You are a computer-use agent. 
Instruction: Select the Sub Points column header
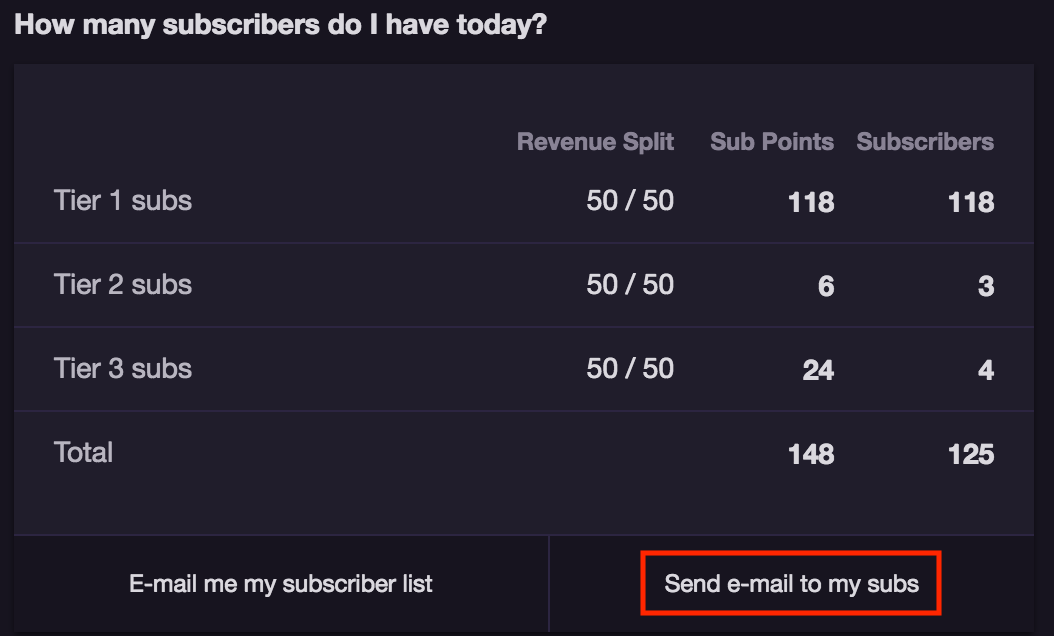pos(772,142)
